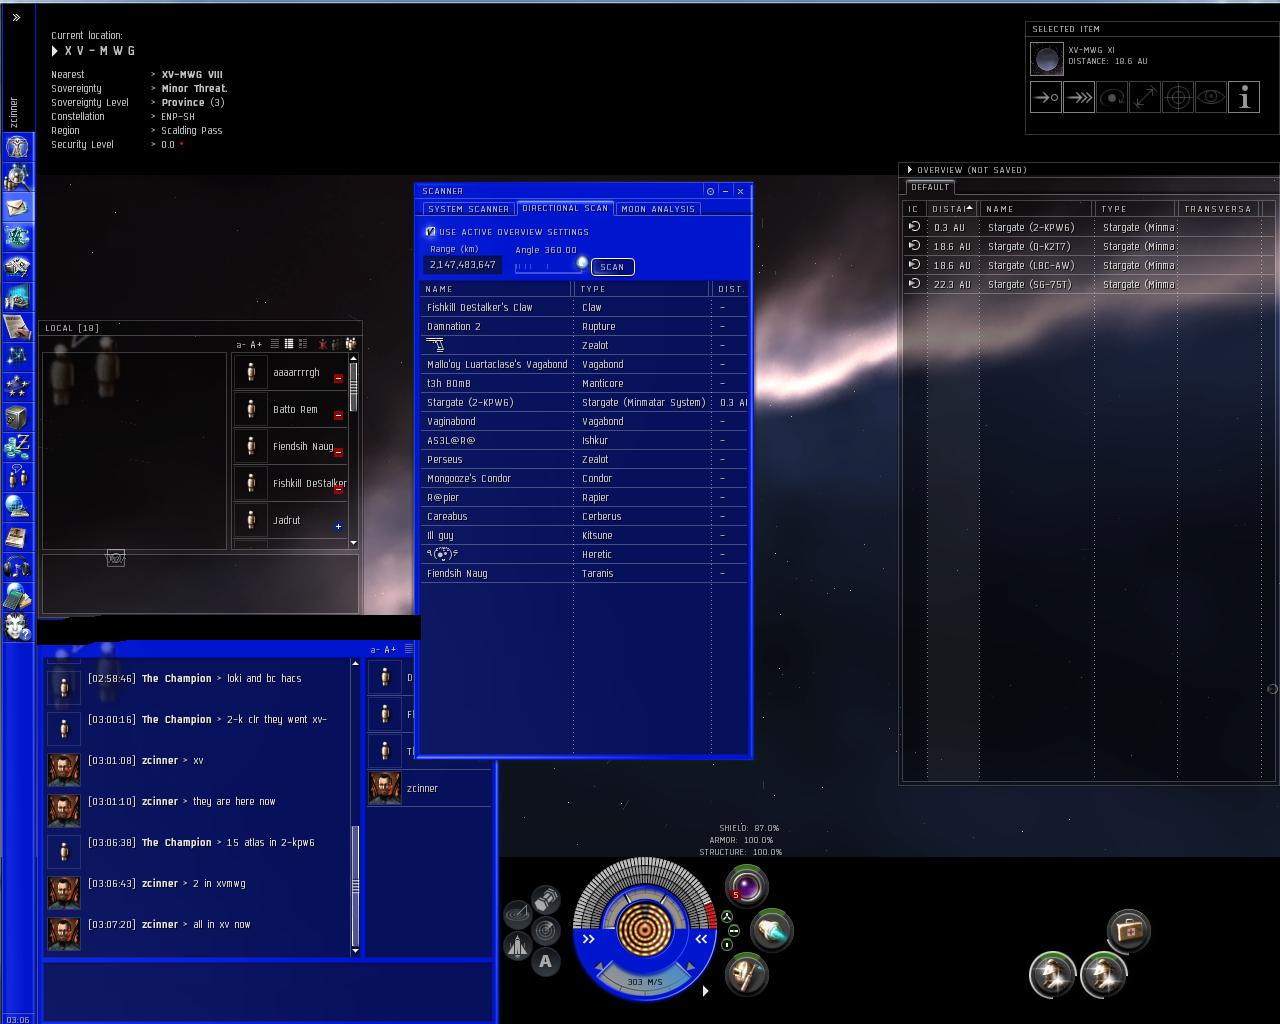Click the ship speed gauge at 303 M/S
This screenshot has height=1024, width=1280.
[645, 982]
